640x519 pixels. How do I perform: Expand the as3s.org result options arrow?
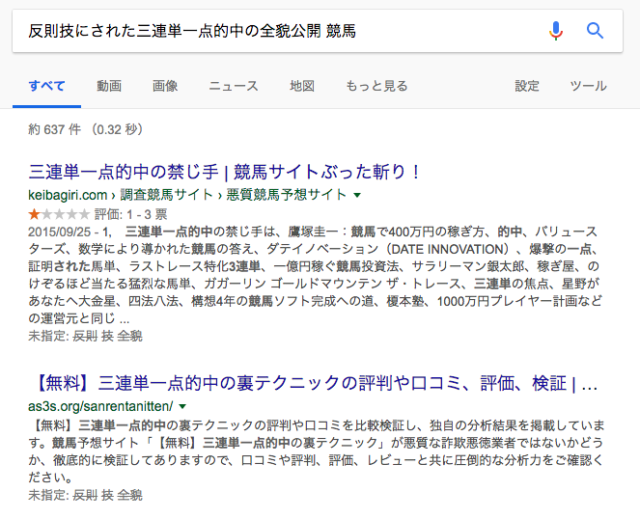[183, 406]
